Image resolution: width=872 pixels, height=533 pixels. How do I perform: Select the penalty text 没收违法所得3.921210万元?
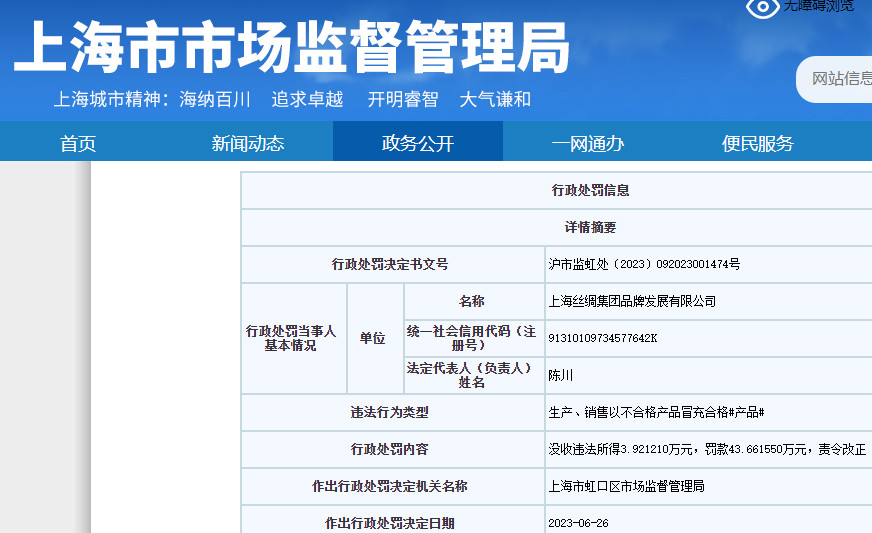tap(621, 449)
